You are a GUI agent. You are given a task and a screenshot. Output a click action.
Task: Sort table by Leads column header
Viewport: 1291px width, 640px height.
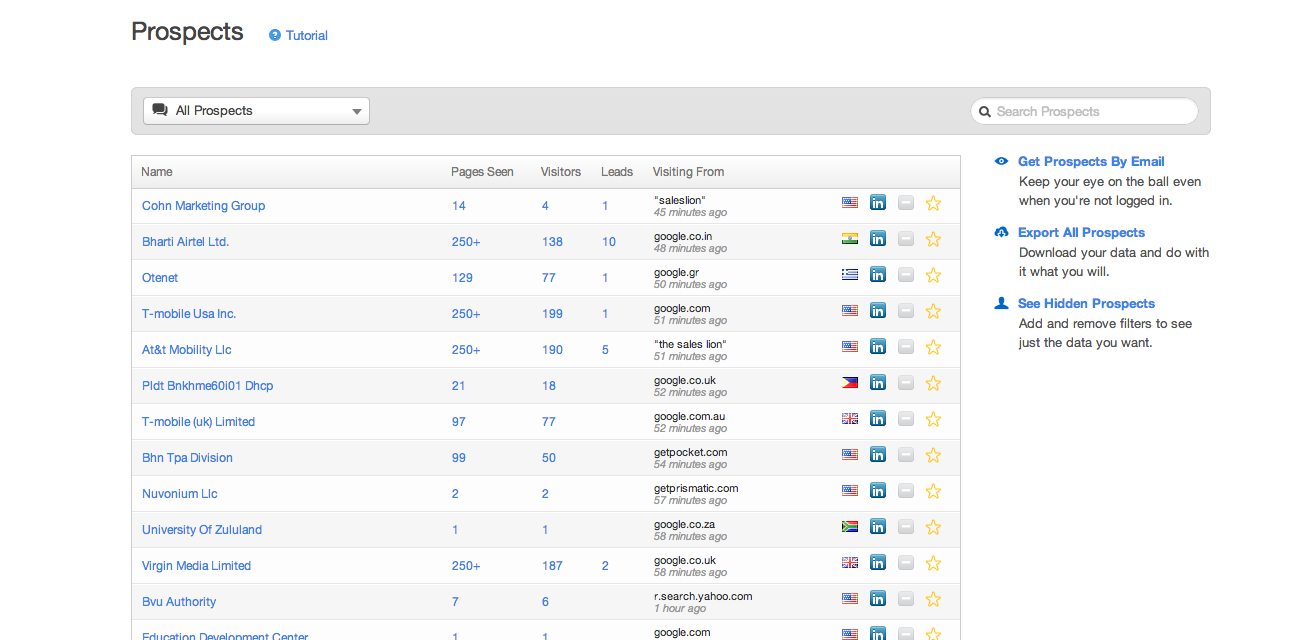coord(617,172)
